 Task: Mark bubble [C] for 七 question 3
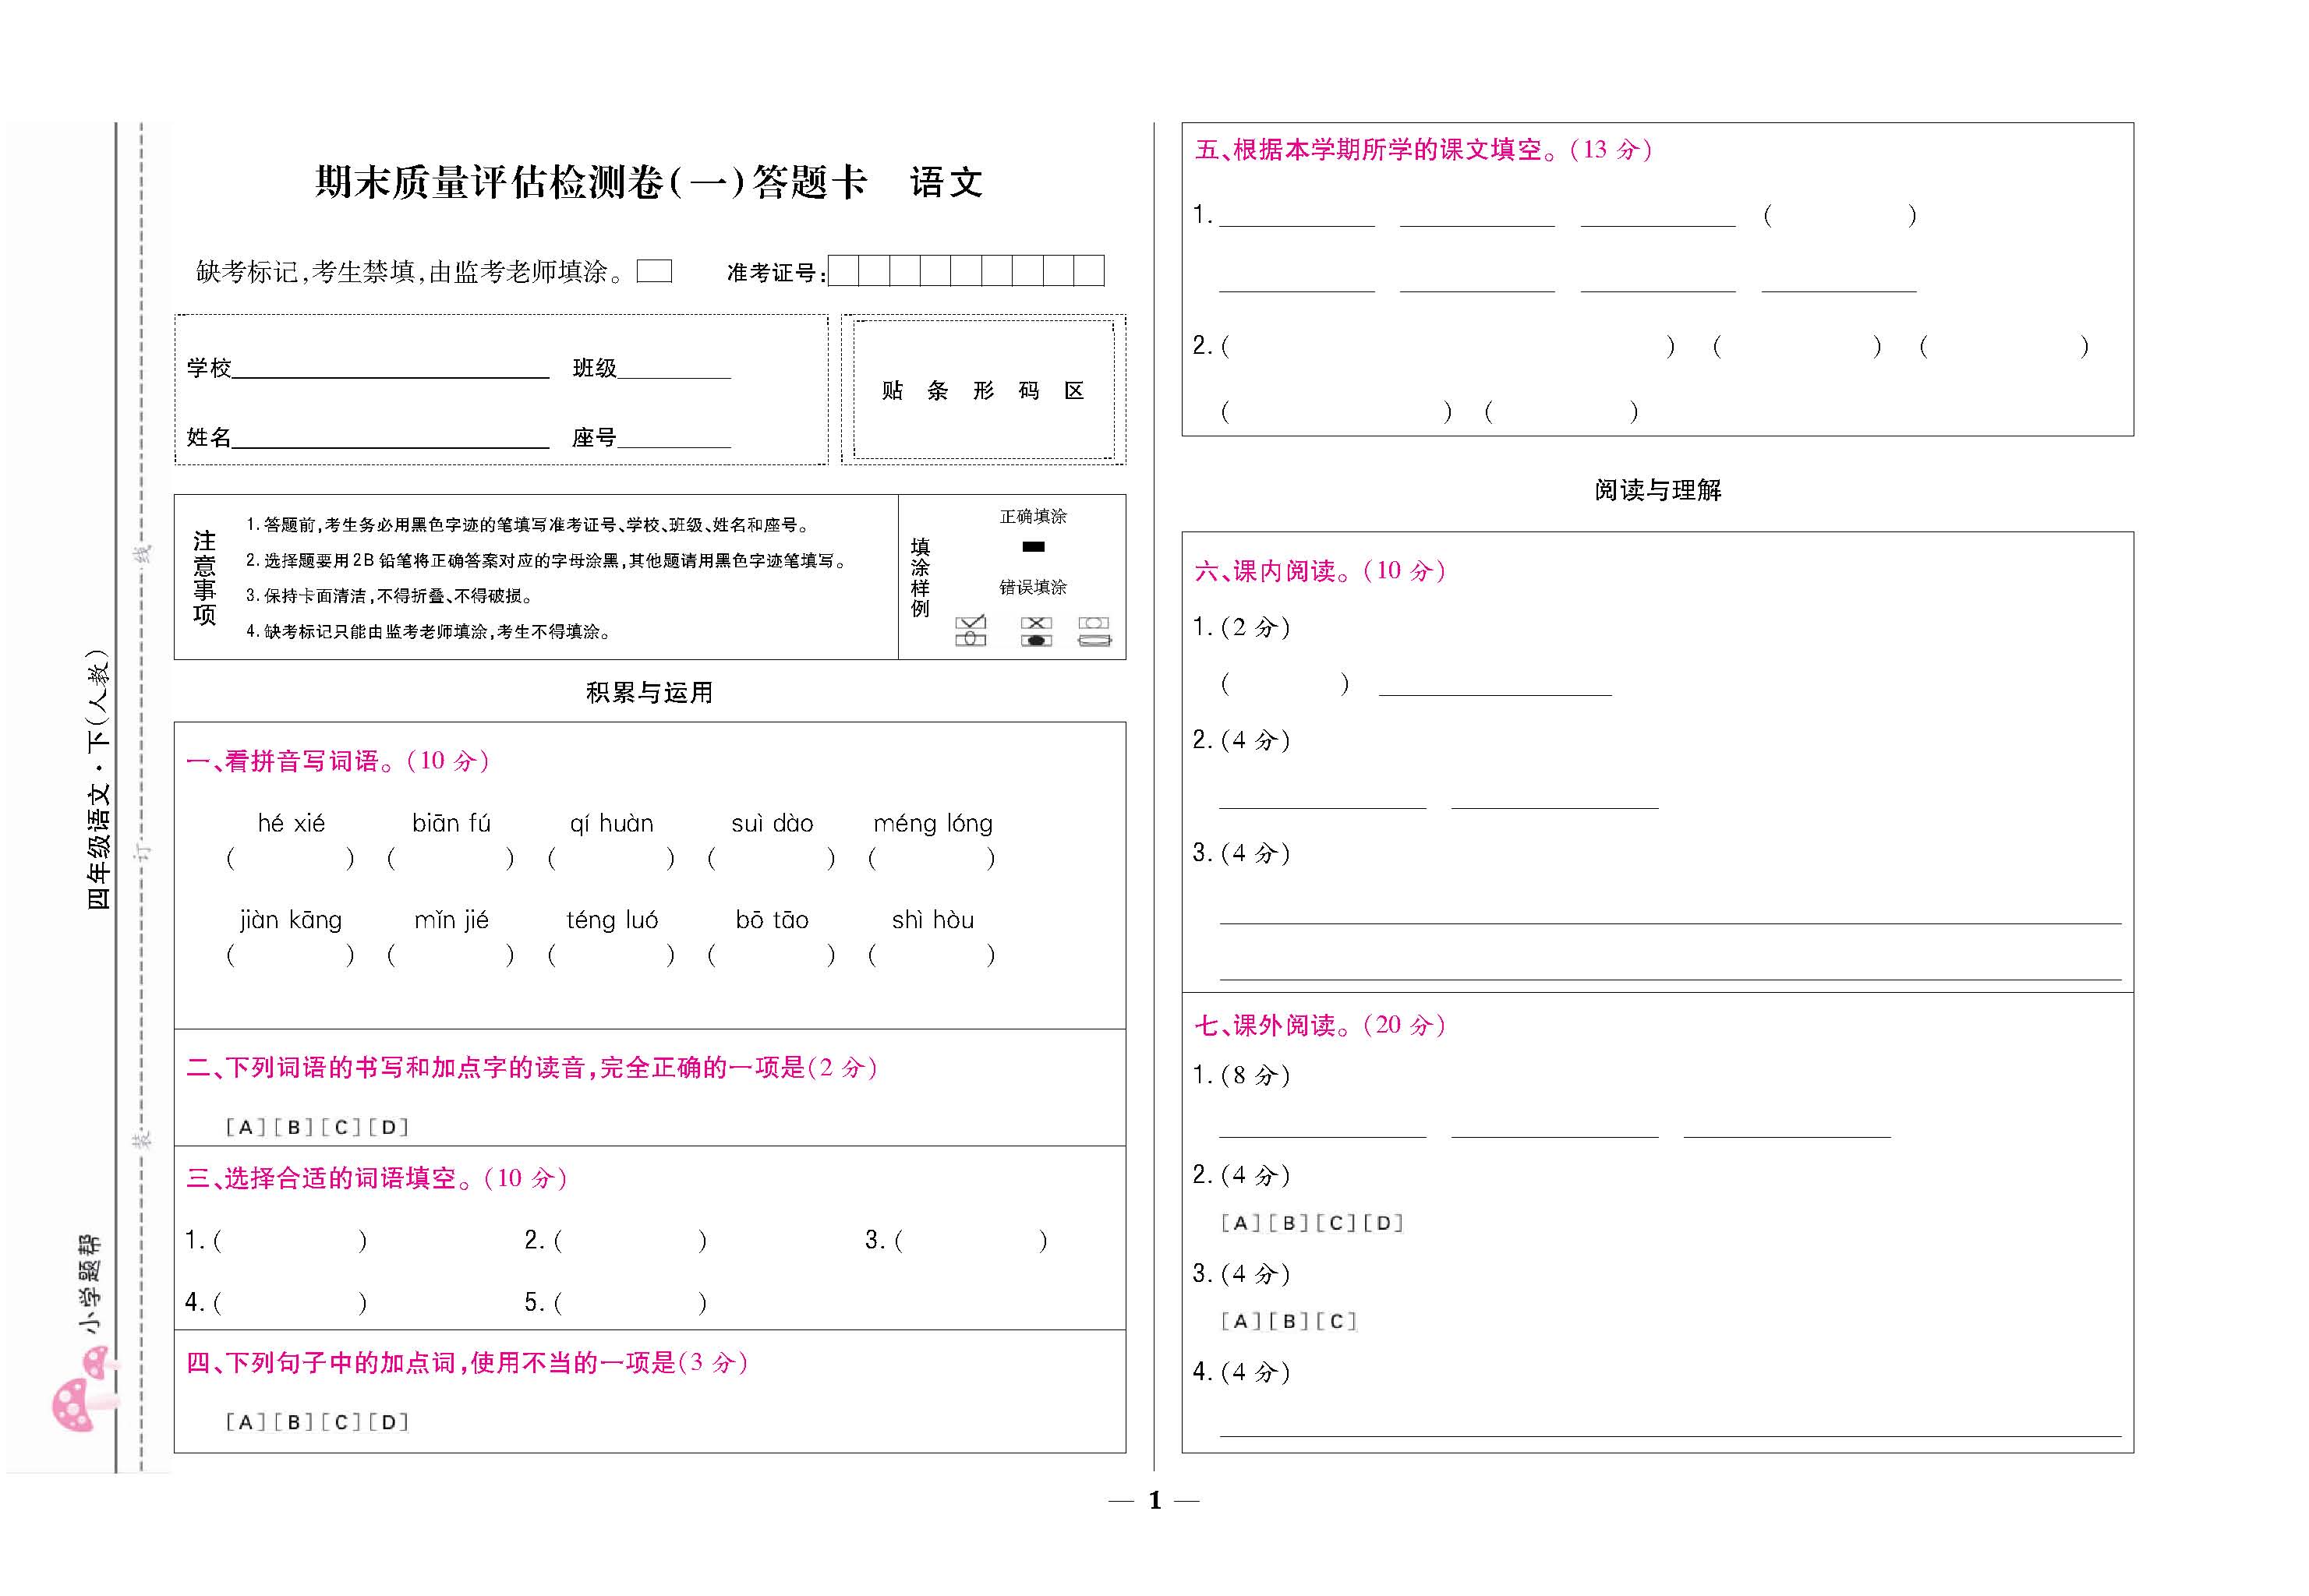(1336, 1321)
